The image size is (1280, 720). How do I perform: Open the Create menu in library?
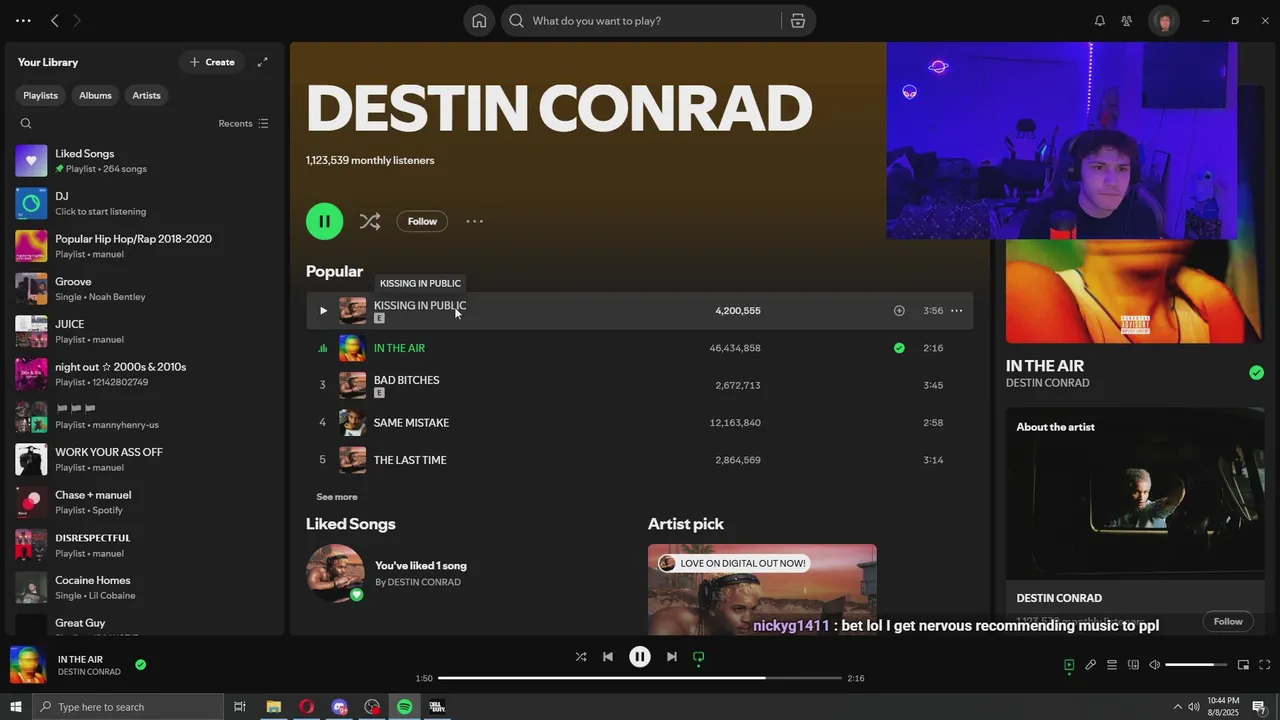[212, 62]
